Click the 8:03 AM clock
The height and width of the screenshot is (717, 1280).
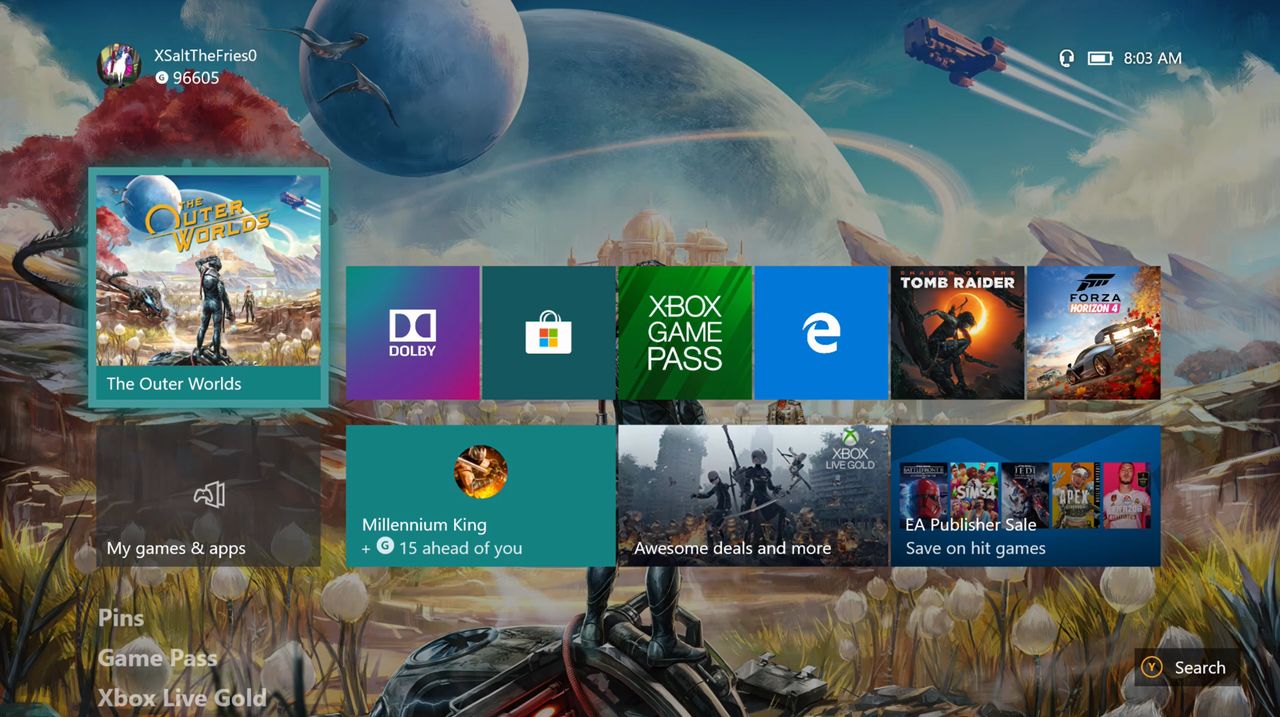1153,58
